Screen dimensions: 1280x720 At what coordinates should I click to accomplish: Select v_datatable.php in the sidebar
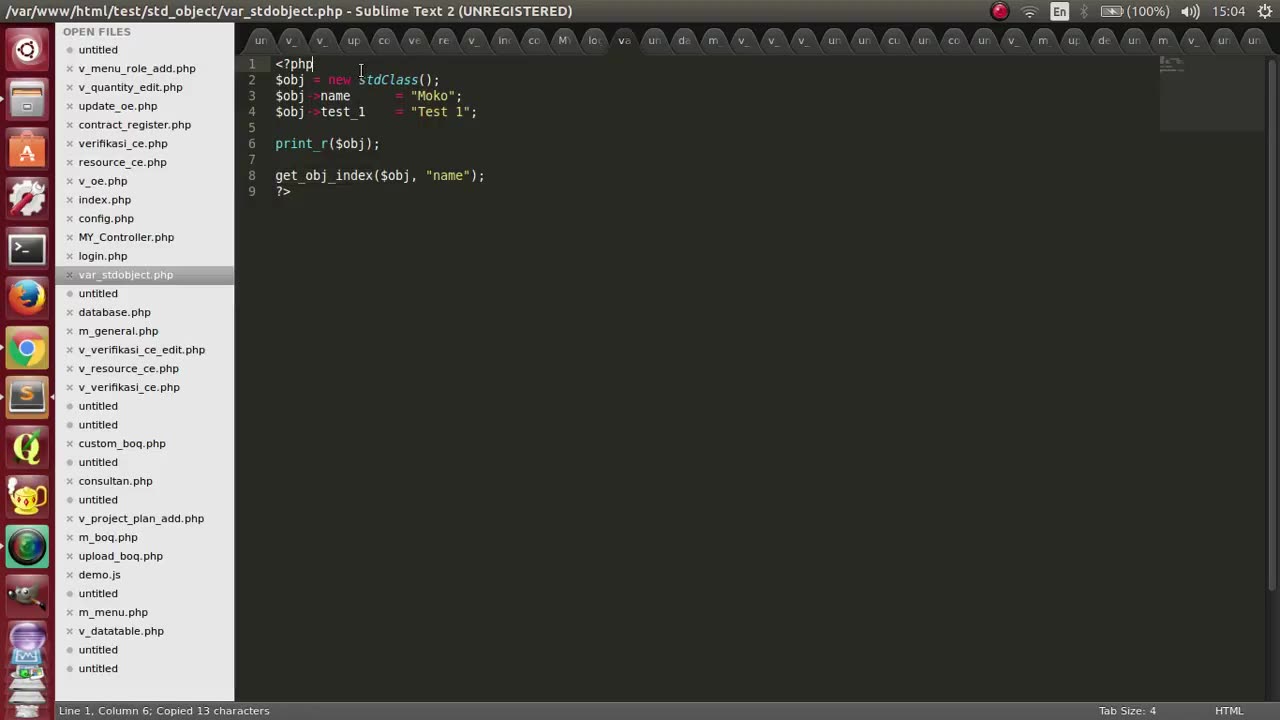coord(121,631)
